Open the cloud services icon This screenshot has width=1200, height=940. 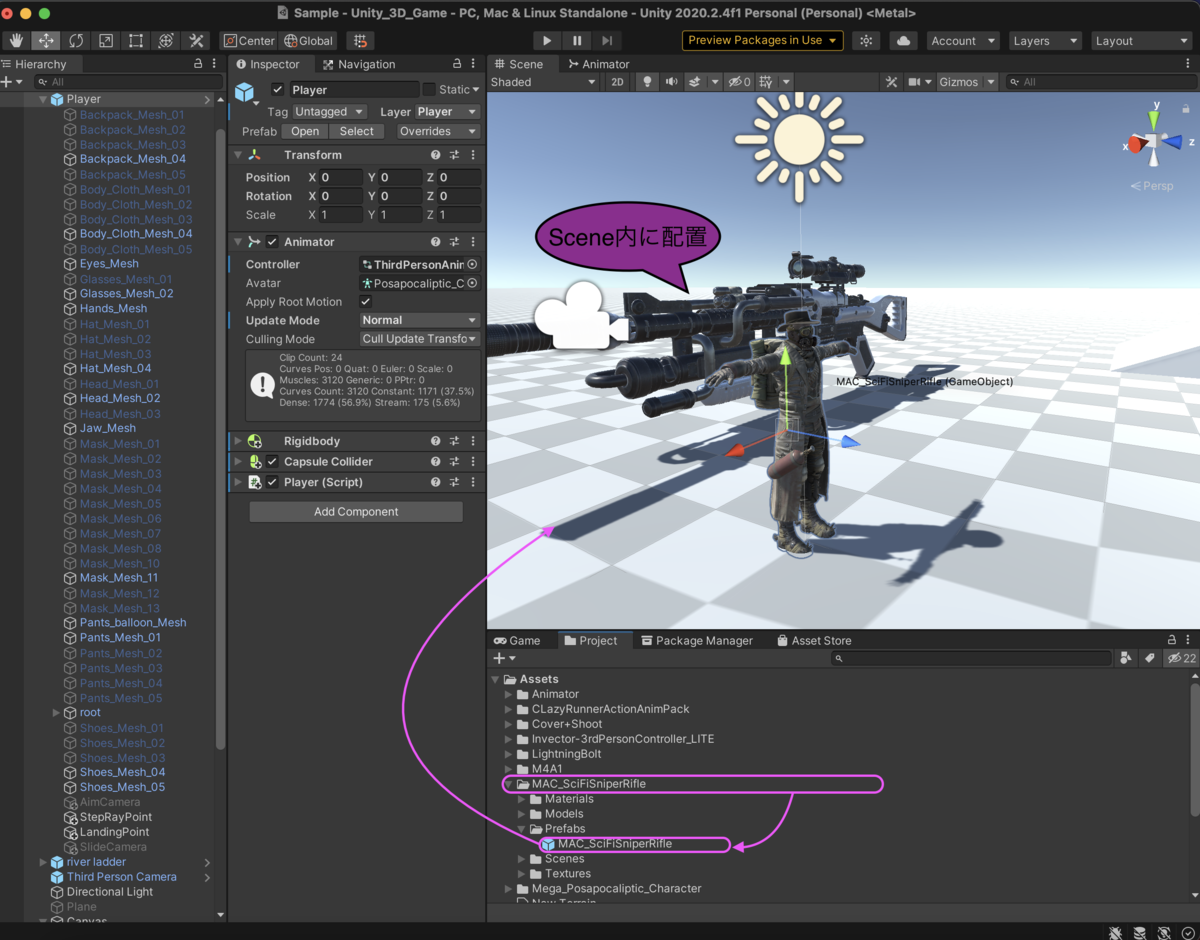coord(903,41)
